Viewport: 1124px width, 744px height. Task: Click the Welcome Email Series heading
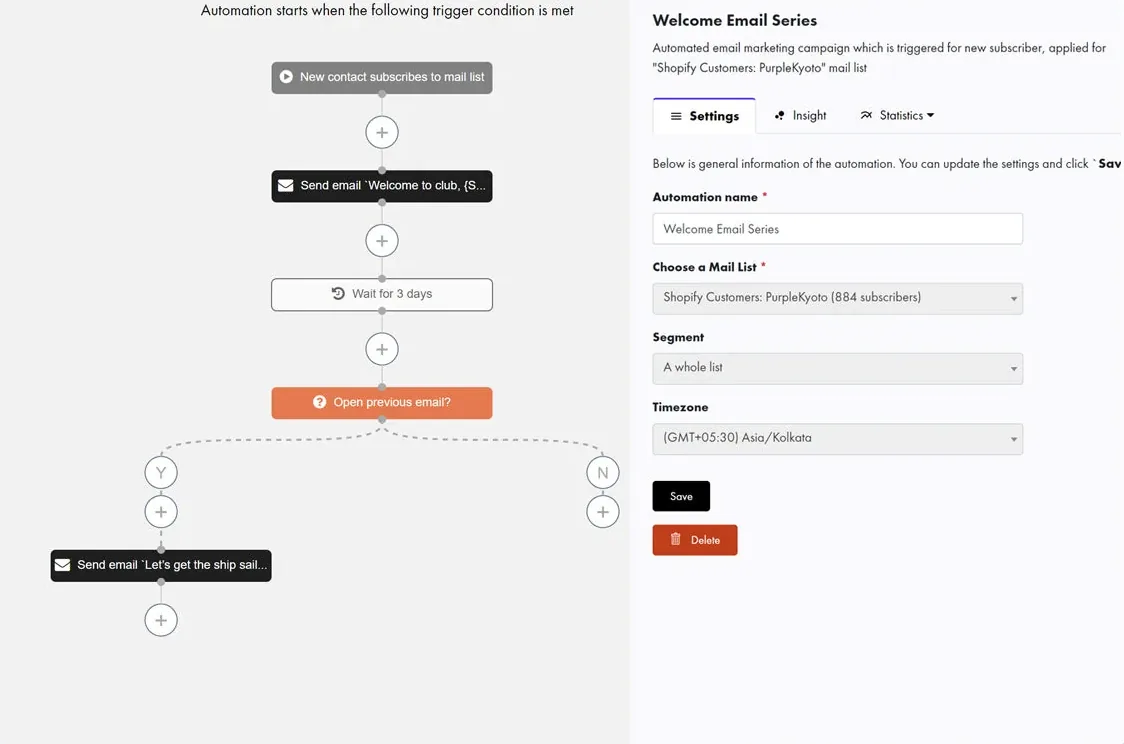pos(735,20)
